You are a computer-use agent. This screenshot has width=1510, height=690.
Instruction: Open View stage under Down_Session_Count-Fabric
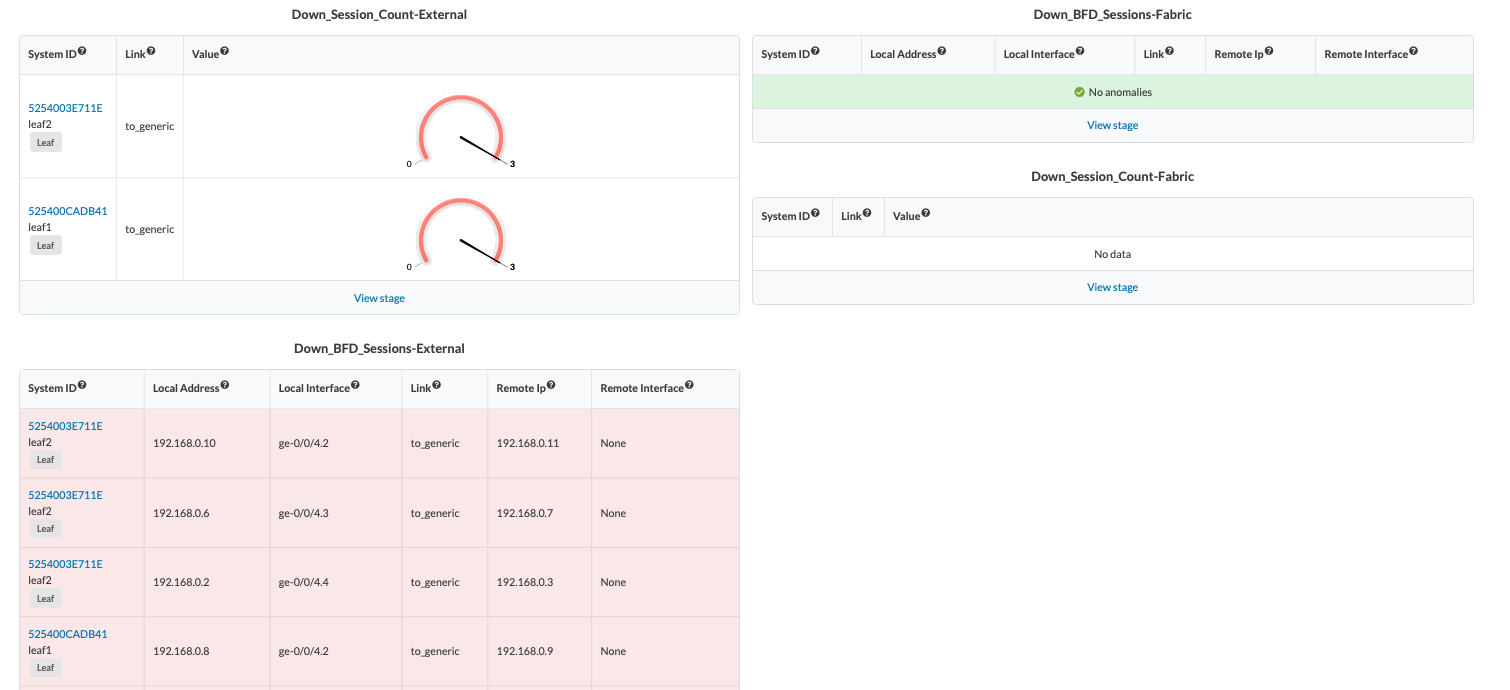click(x=1112, y=287)
